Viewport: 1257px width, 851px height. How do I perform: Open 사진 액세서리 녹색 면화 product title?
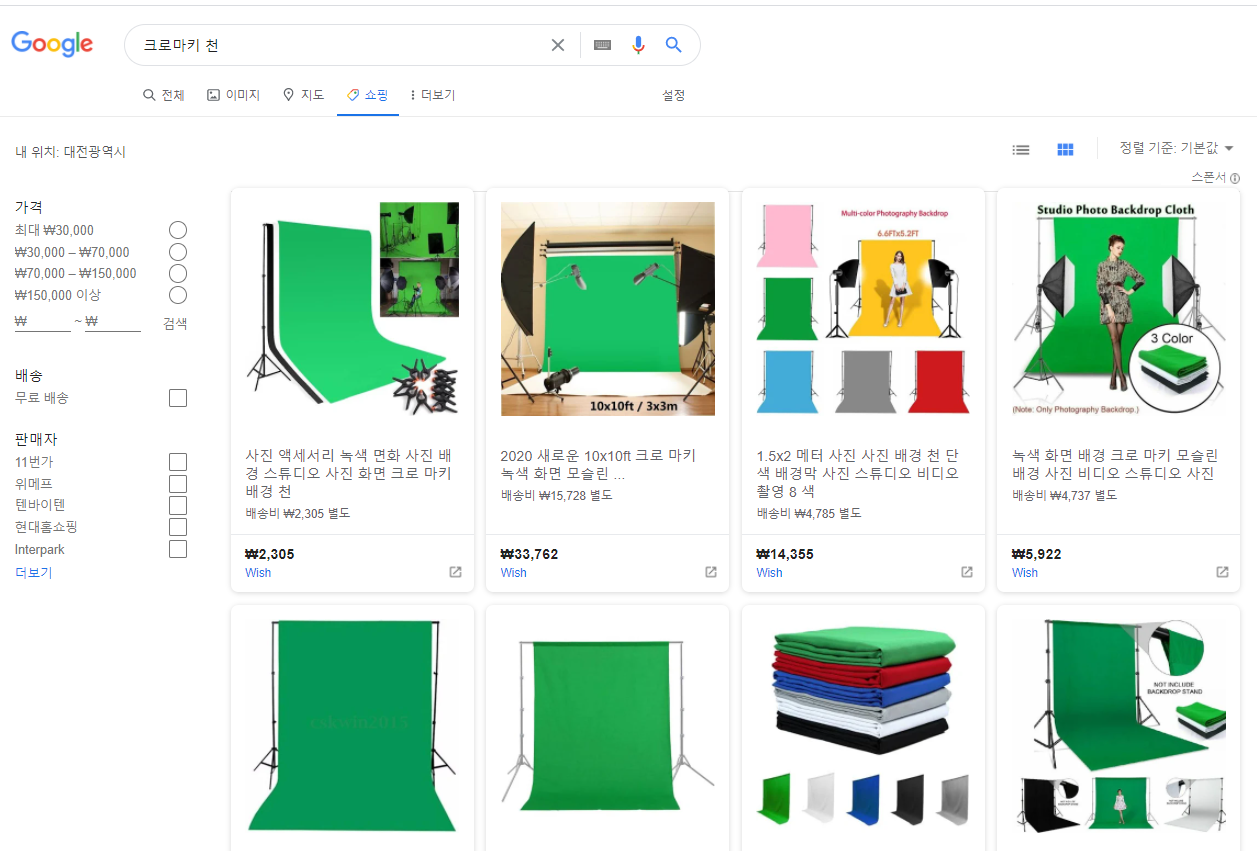click(x=349, y=473)
